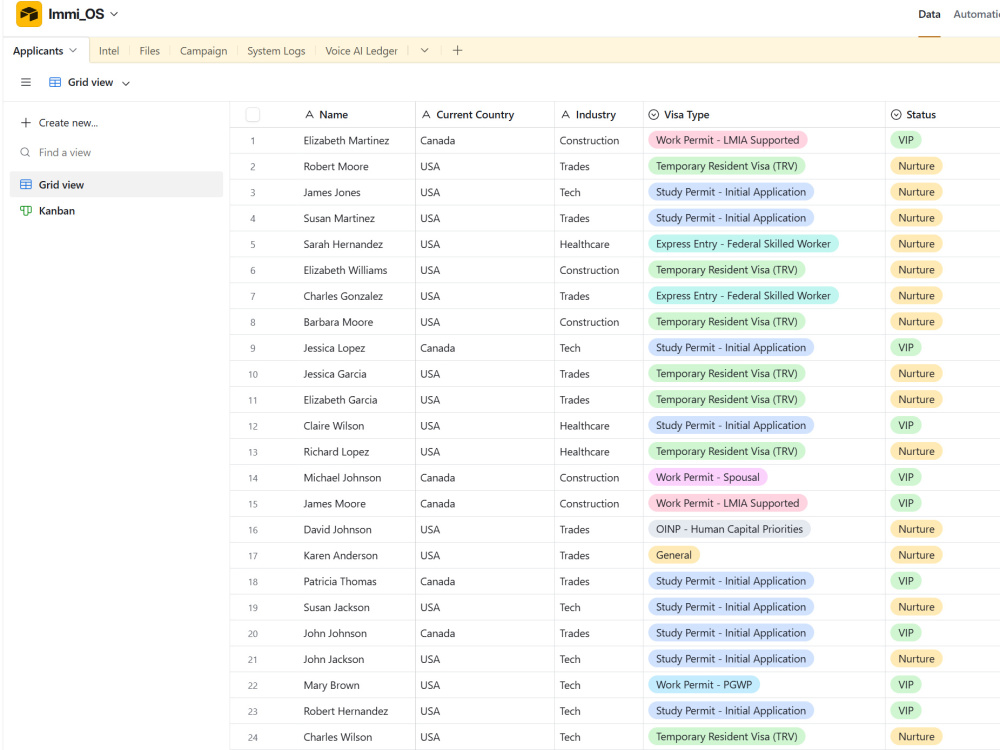
Task: Select the Voice AI Ledger tab
Action: pyautogui.click(x=361, y=51)
